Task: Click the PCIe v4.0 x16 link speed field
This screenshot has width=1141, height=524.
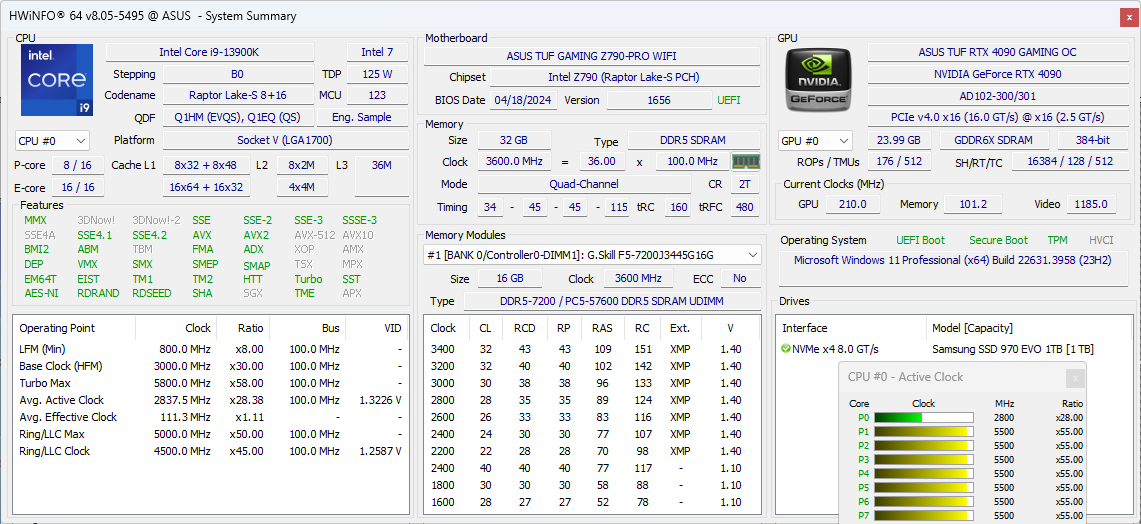Action: [997, 117]
